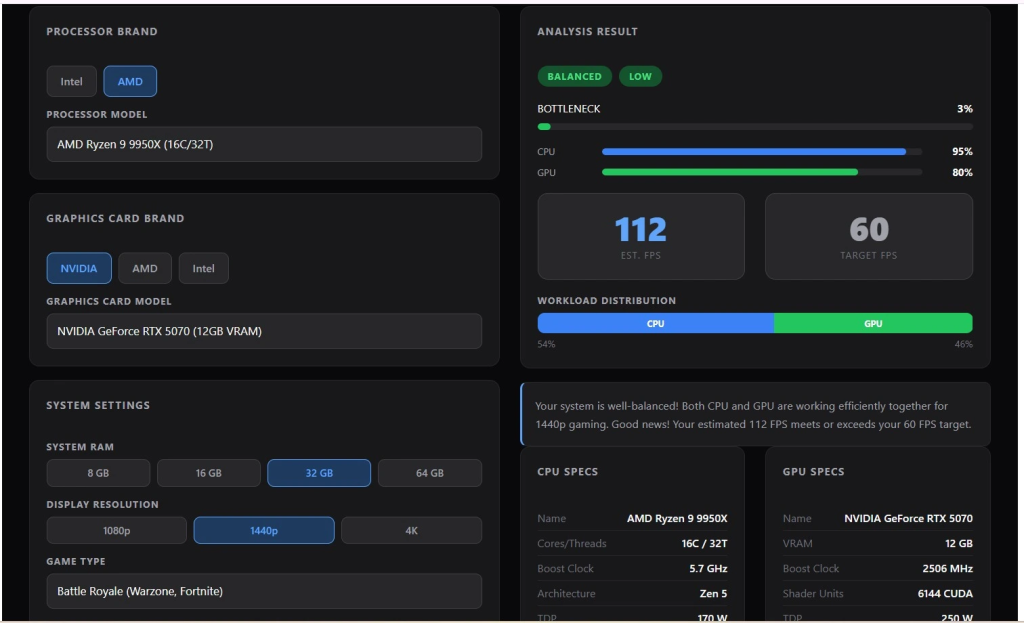Set system RAM to 16 GB
1024x623 pixels.
208,473
